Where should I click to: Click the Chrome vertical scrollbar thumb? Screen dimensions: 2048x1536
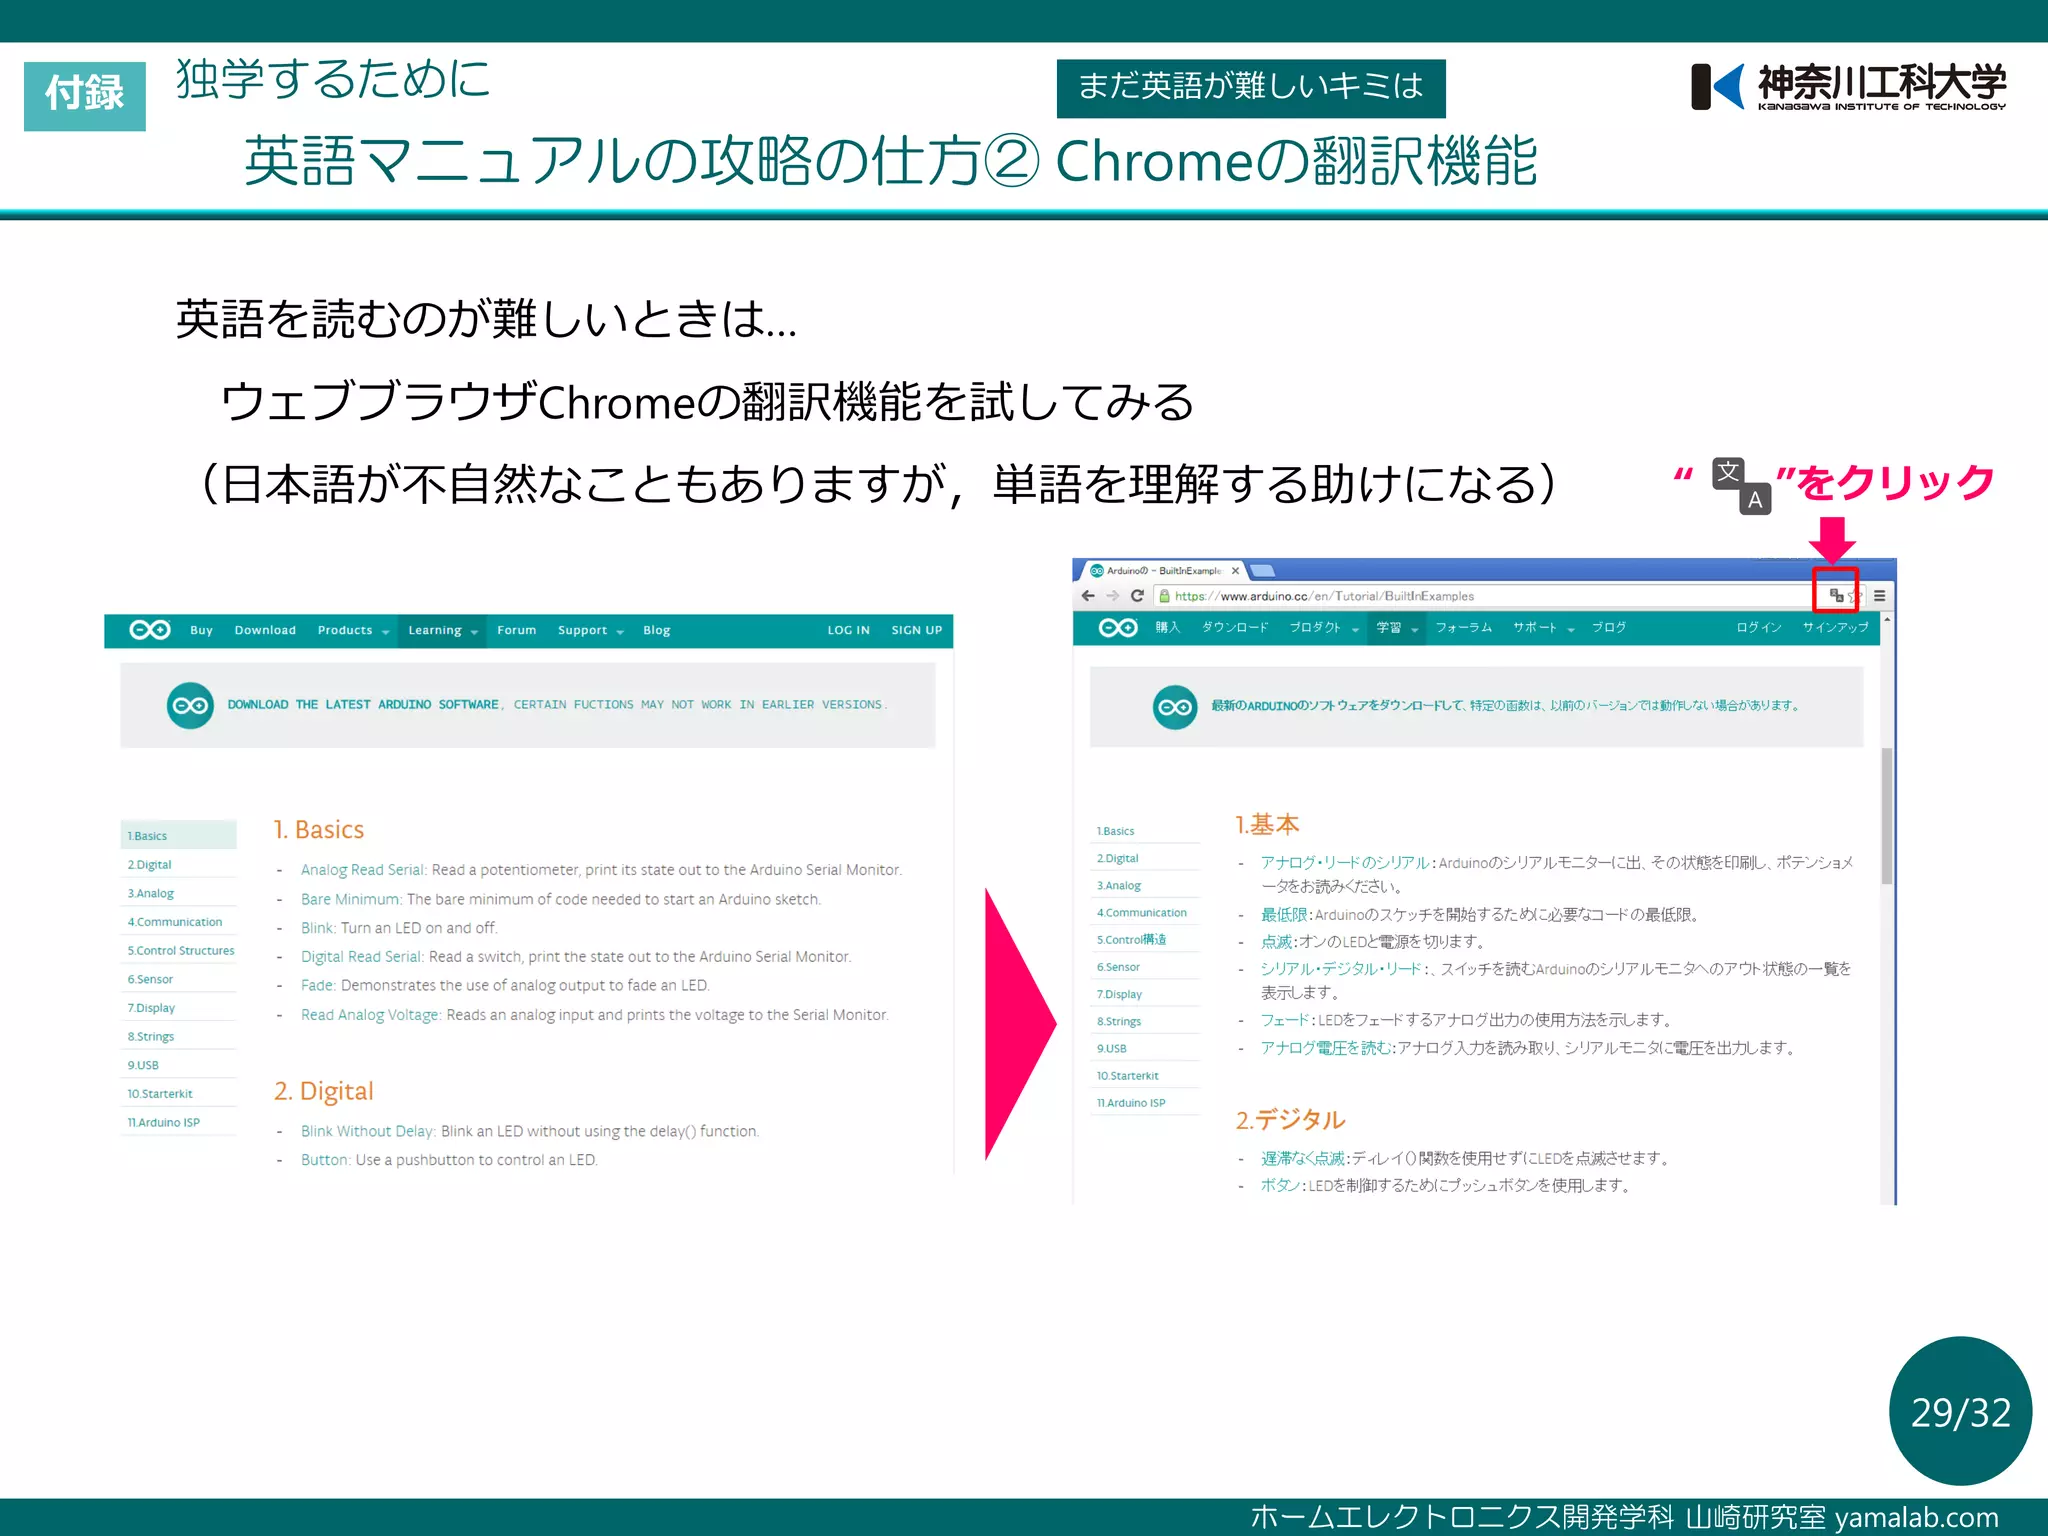pyautogui.click(x=1887, y=815)
